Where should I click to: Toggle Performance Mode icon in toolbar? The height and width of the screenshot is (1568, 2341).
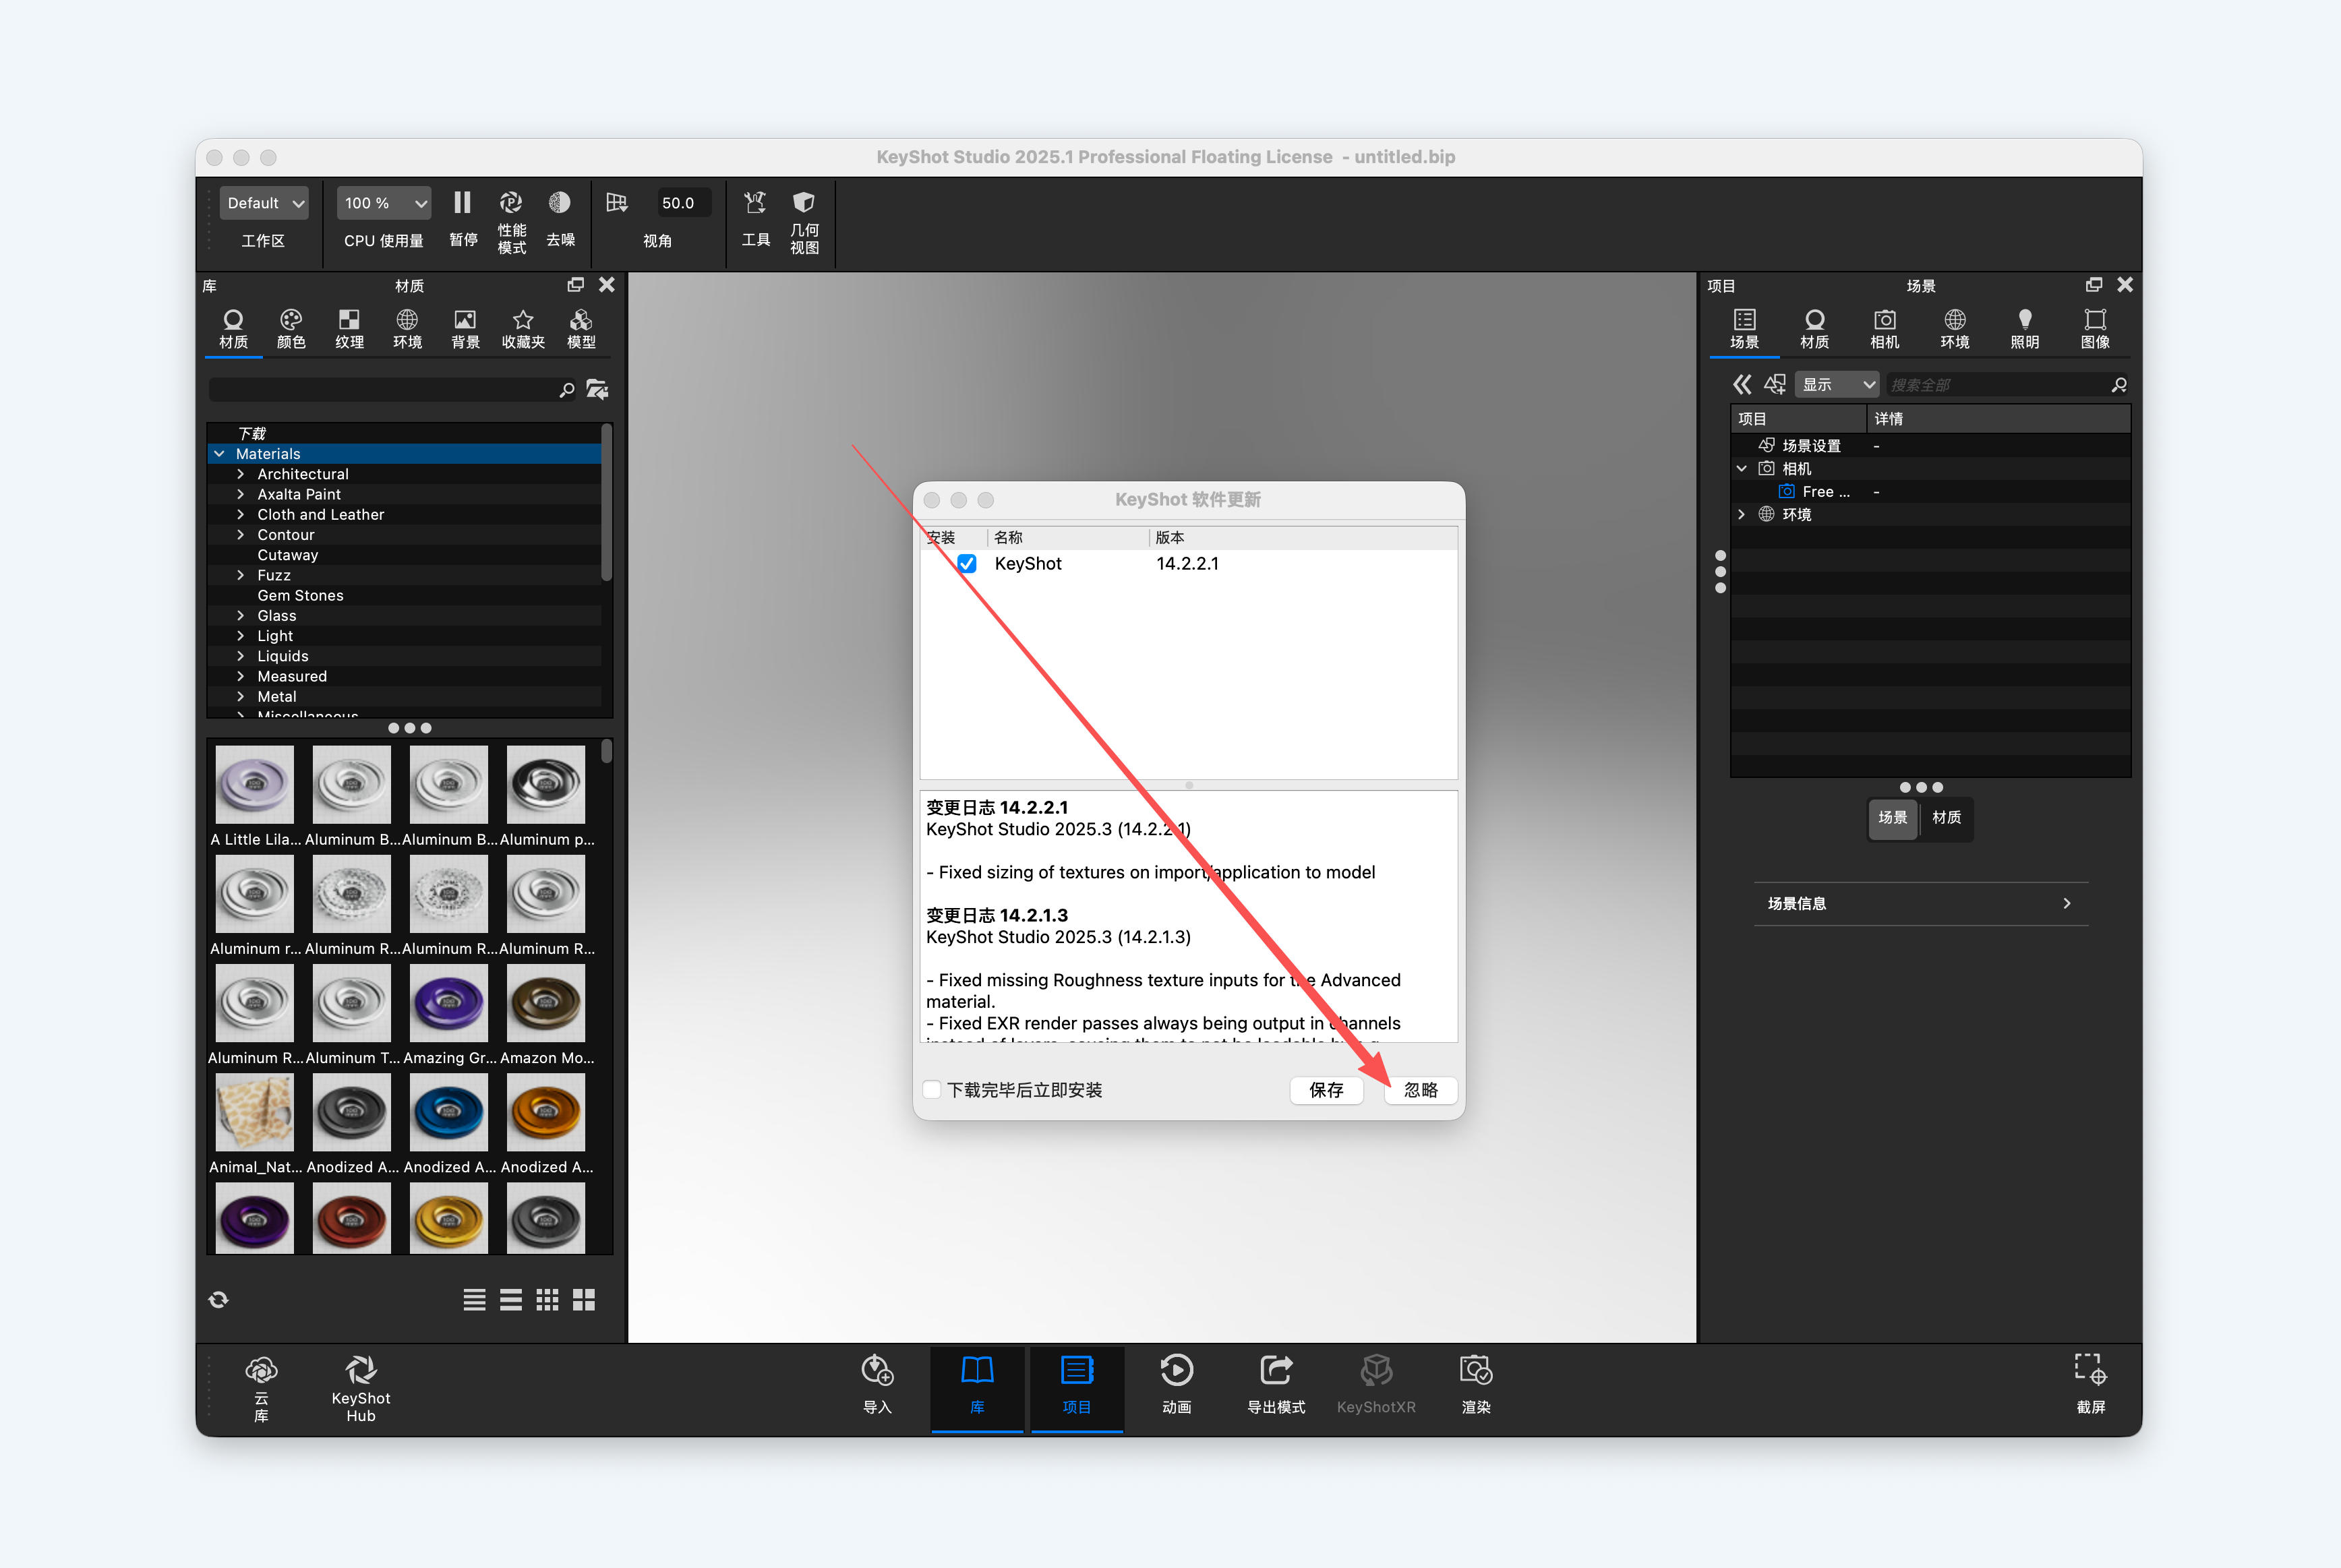pos(511,203)
